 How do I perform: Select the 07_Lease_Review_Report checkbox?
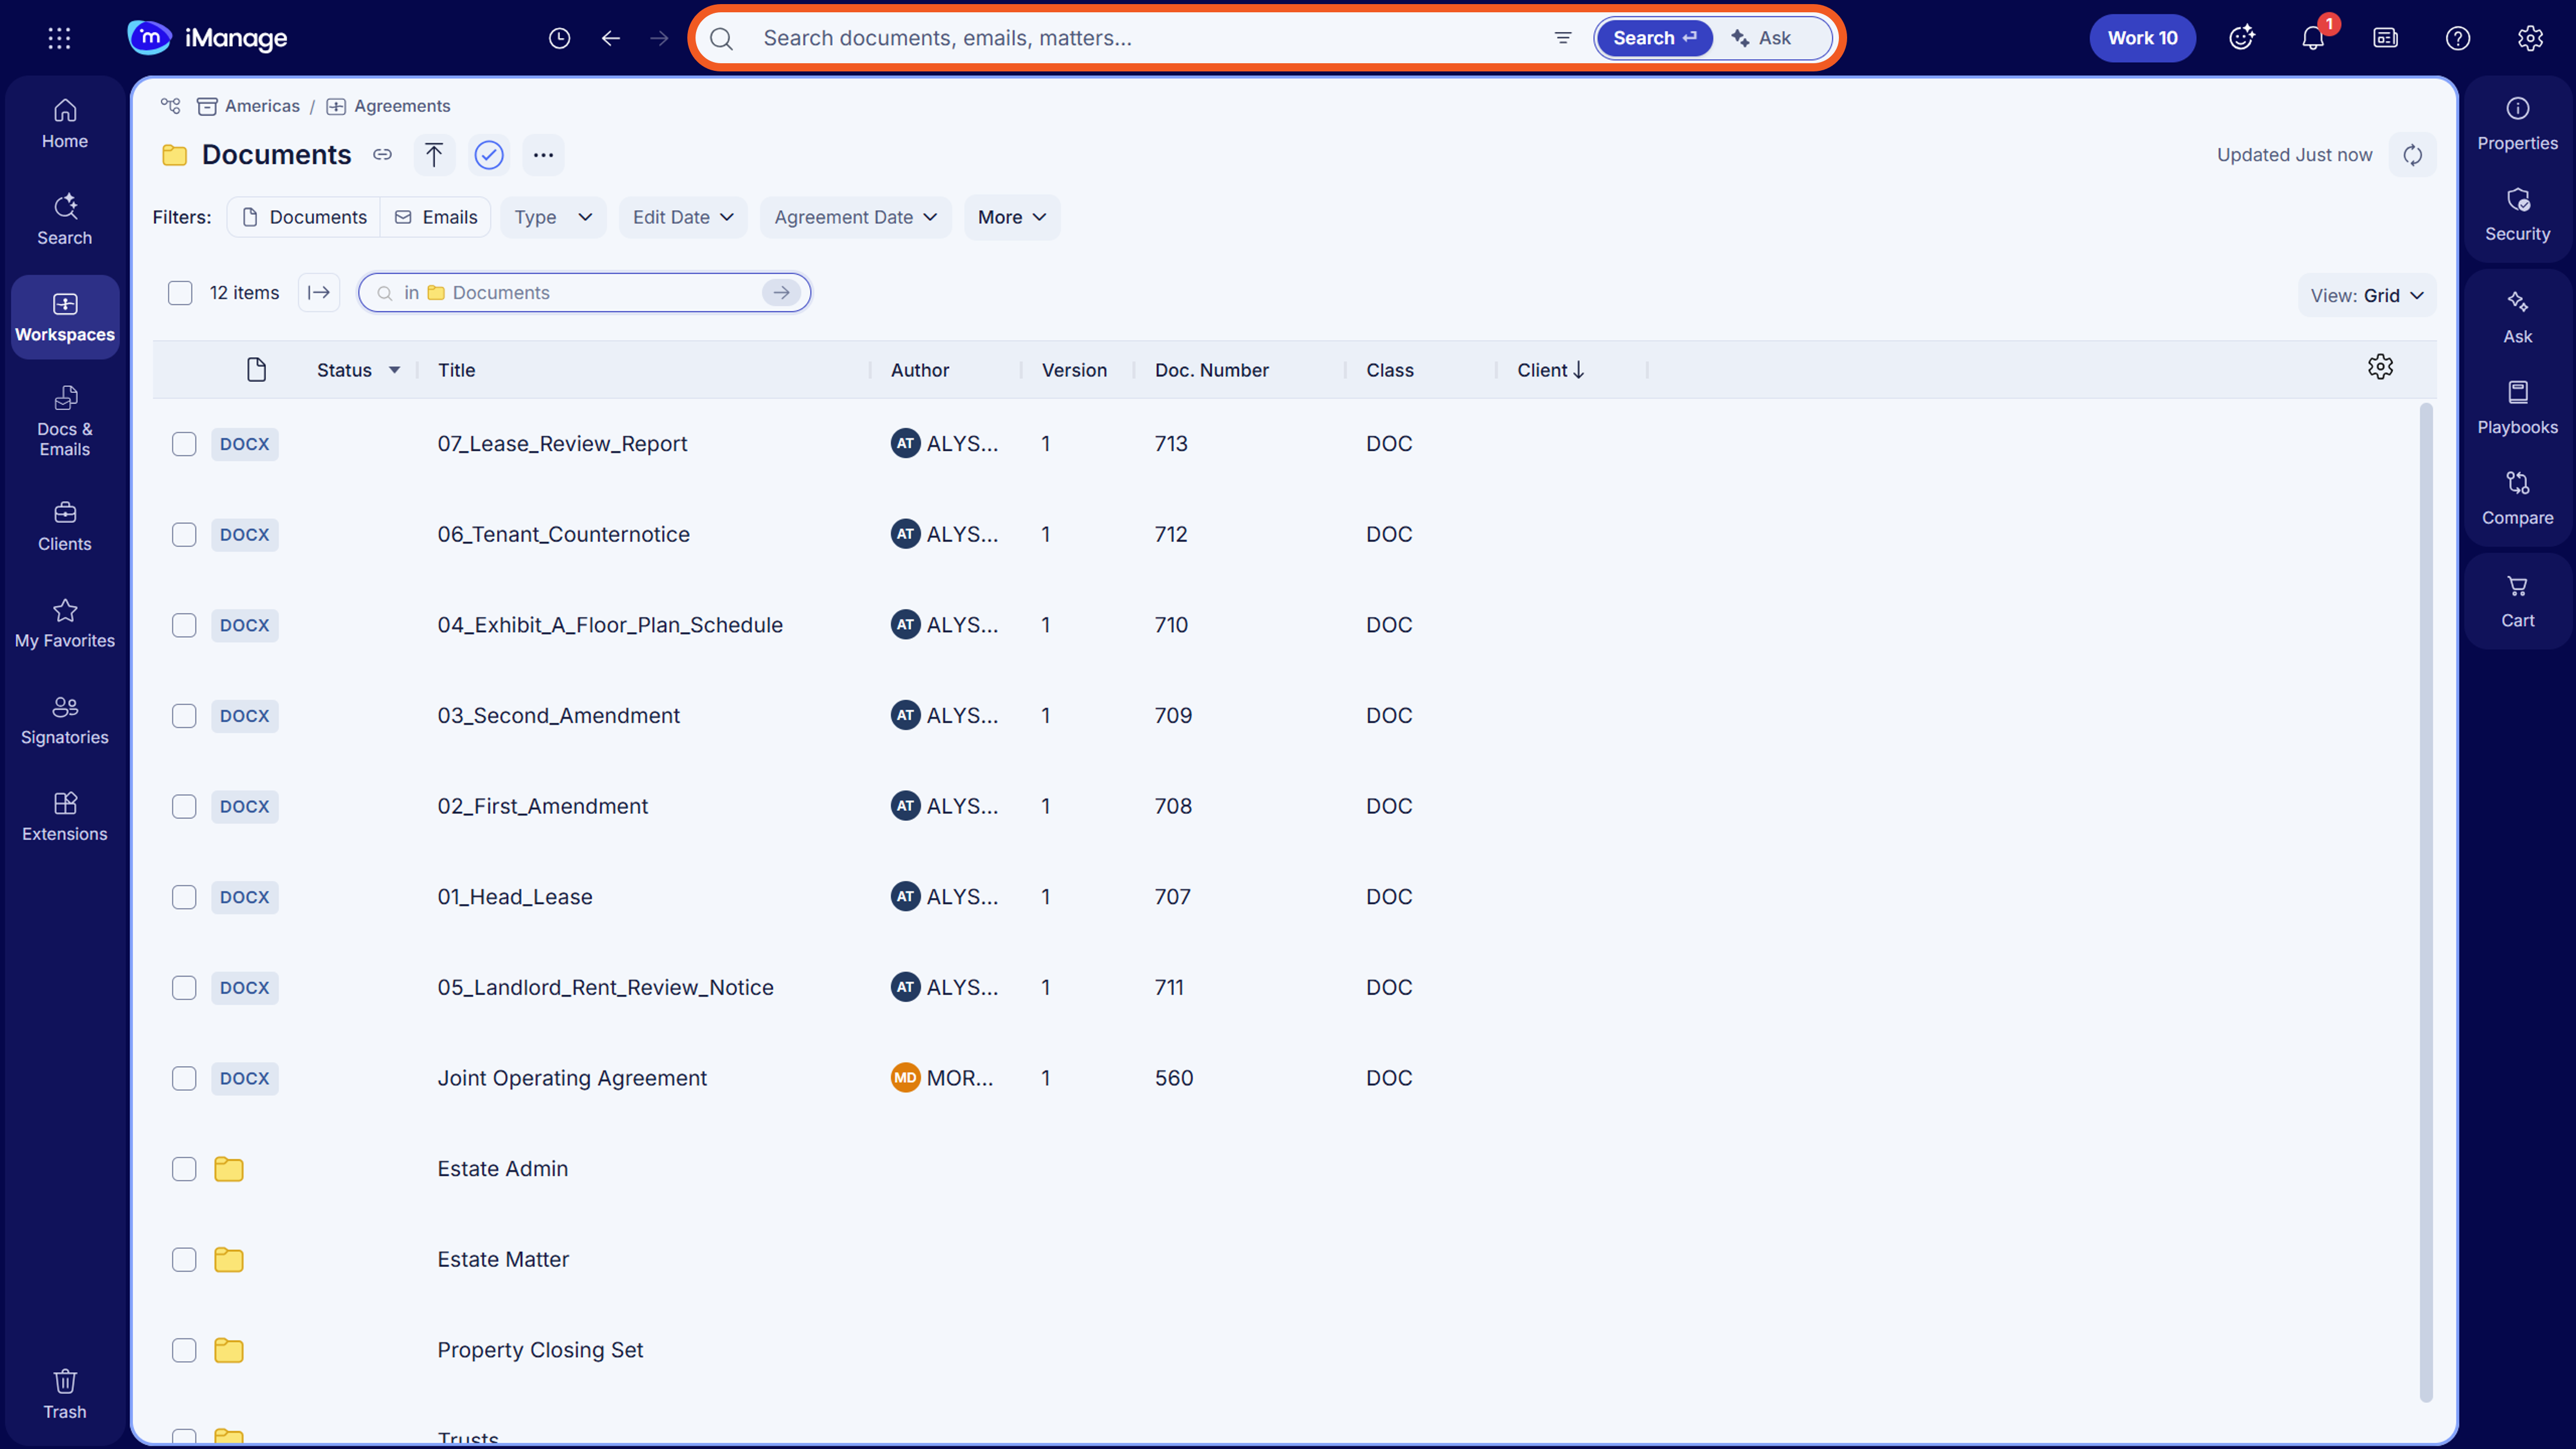(184, 444)
